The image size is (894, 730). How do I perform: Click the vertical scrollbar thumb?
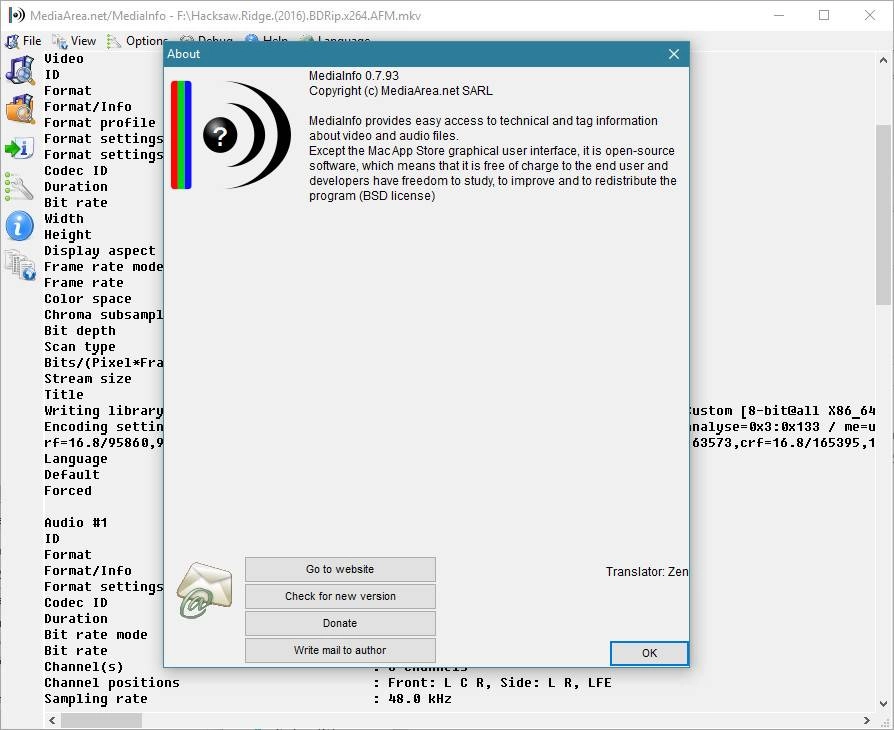click(883, 215)
